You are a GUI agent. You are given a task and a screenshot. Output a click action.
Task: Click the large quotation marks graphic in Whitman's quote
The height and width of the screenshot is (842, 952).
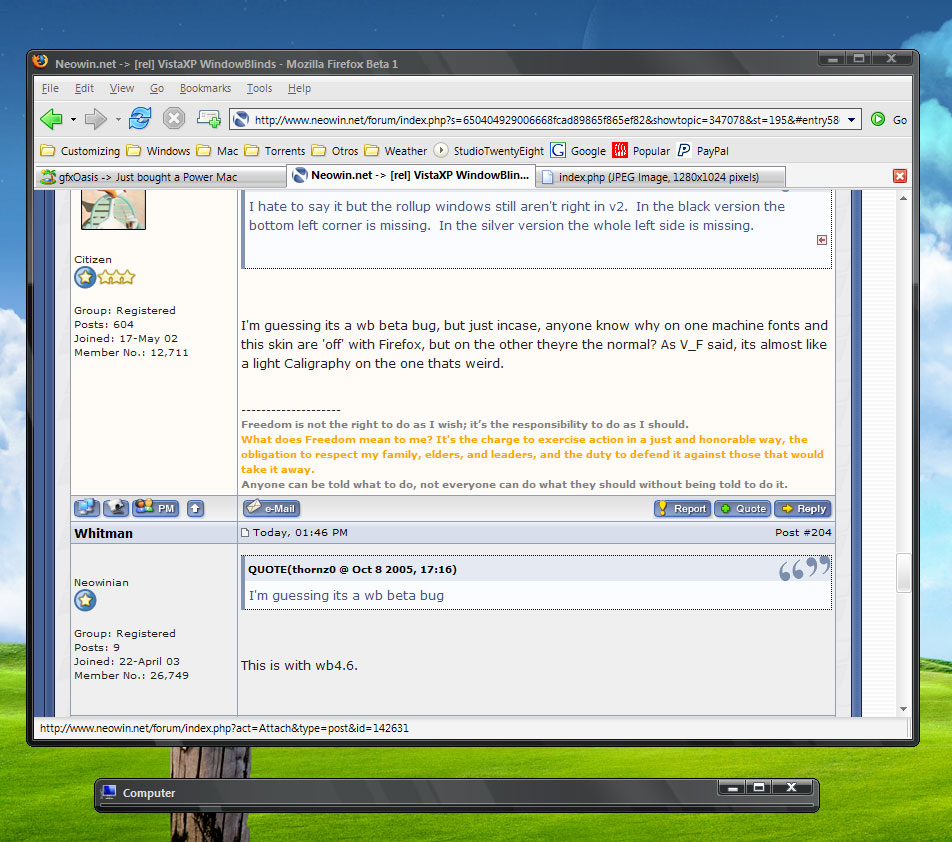point(804,568)
